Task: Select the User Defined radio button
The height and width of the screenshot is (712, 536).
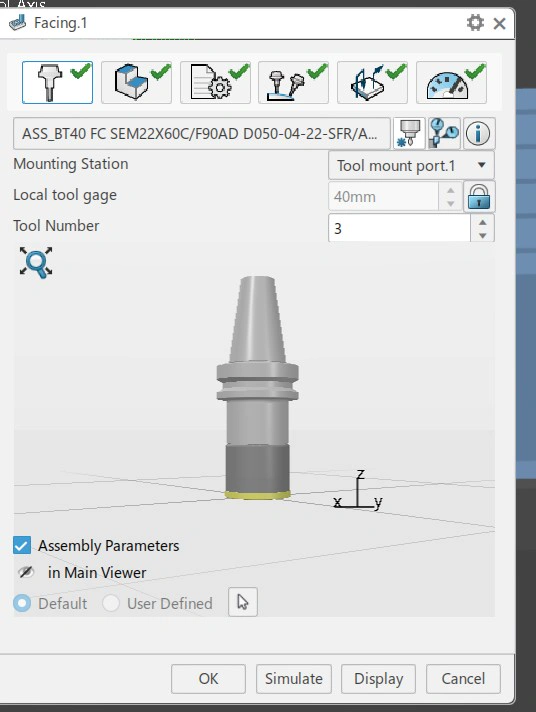Action: 111,603
